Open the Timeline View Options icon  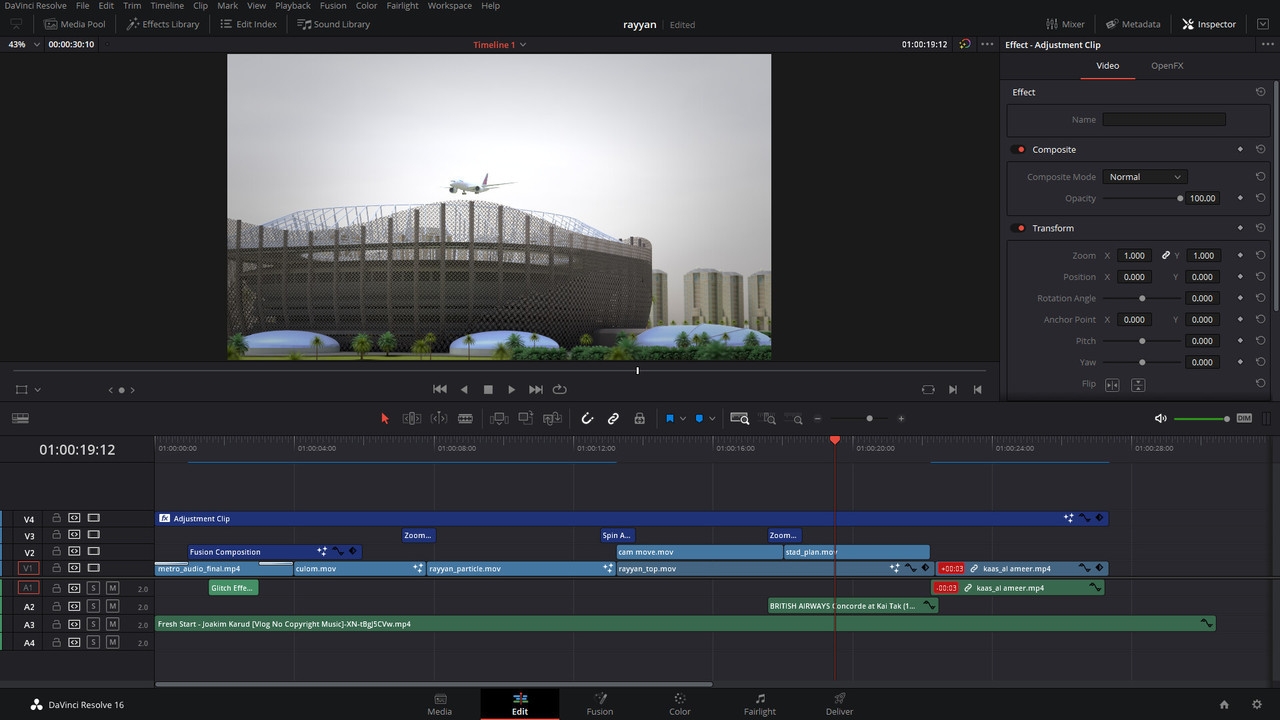pos(20,419)
